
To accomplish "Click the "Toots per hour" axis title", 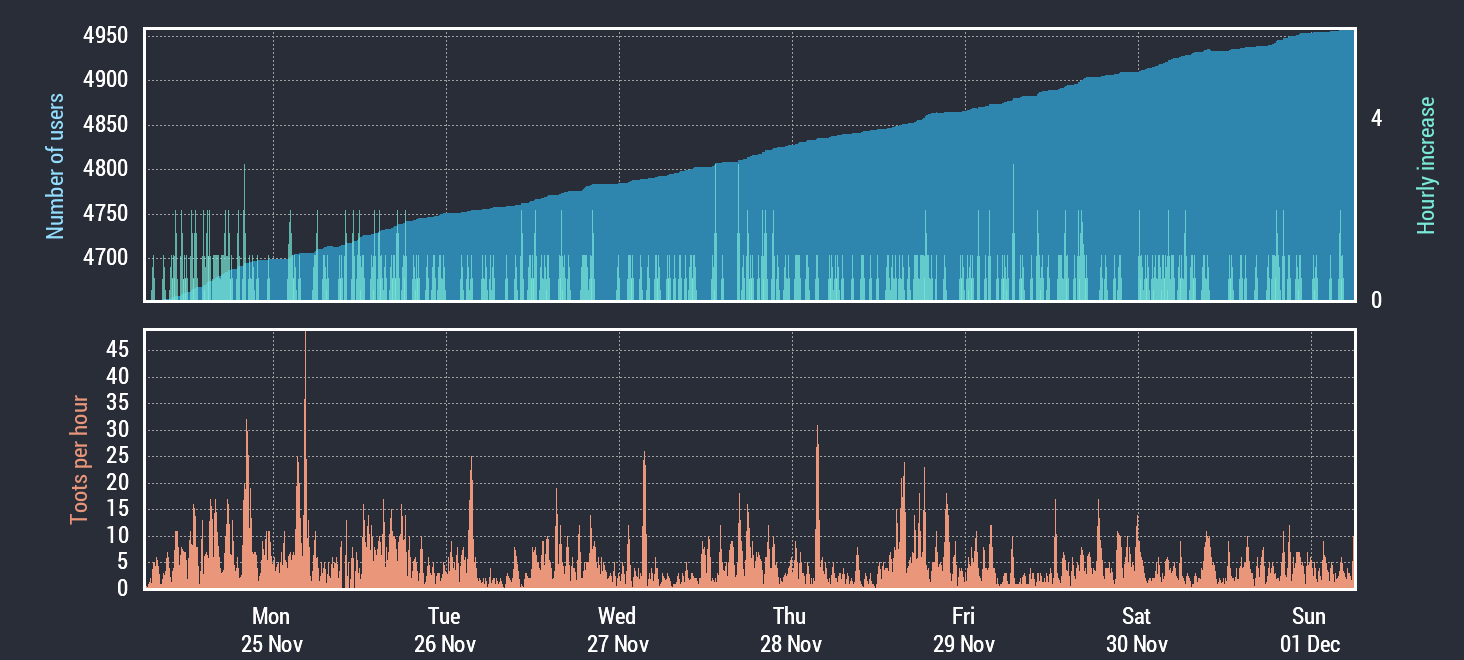I will [x=78, y=460].
